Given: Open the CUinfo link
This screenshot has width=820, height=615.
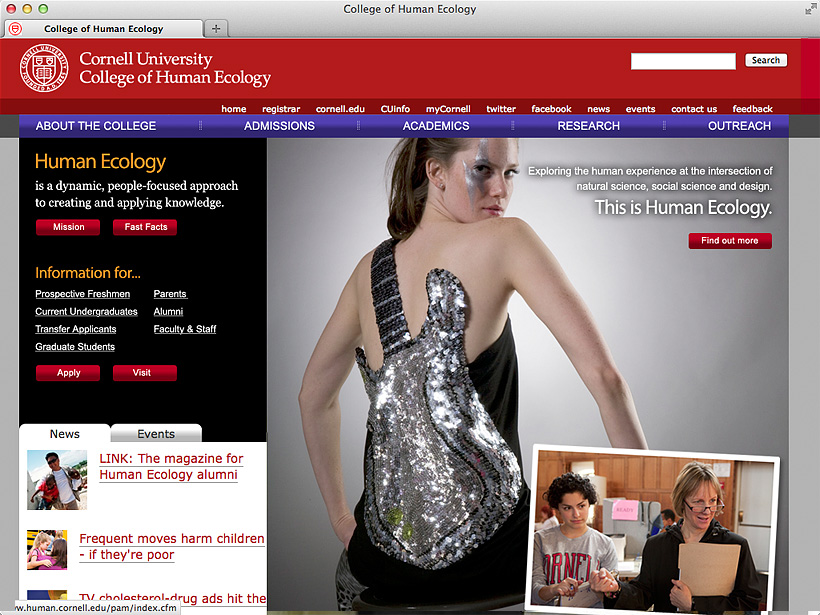Looking at the screenshot, I should click(x=395, y=109).
